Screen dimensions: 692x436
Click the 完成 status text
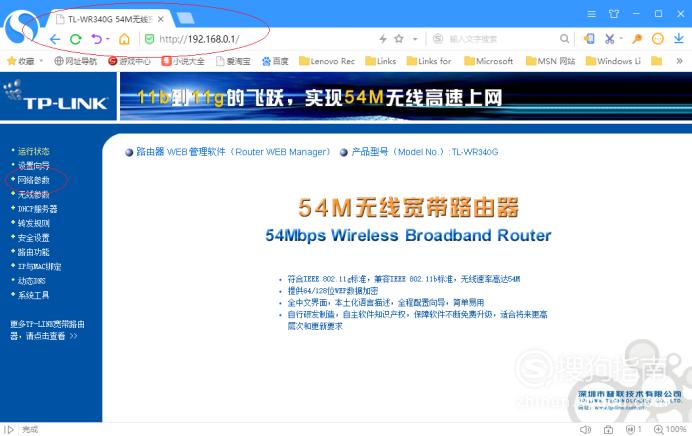tap(30, 429)
